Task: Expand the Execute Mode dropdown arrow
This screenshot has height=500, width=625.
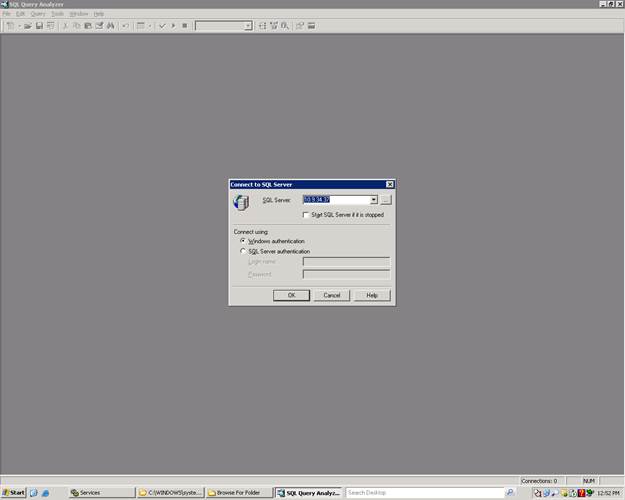Action: click(x=149, y=26)
